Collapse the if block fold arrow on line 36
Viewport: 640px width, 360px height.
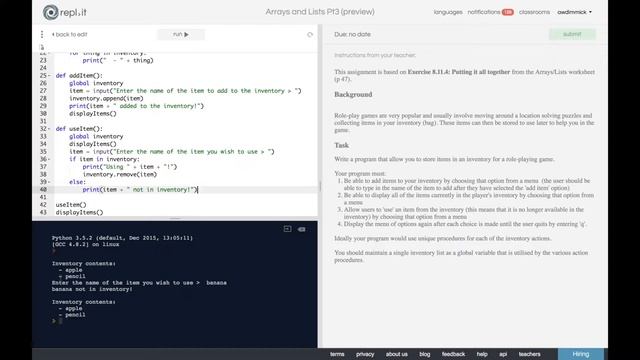[x=49, y=159]
